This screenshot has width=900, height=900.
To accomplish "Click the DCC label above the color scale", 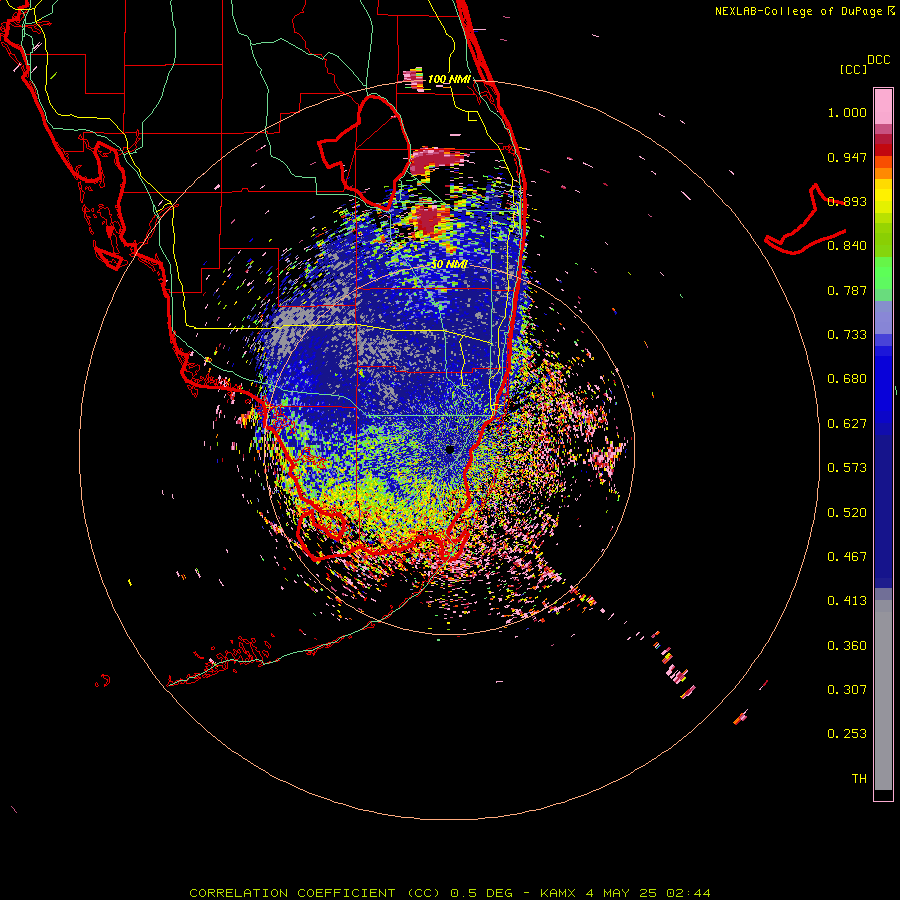I will [x=878, y=60].
